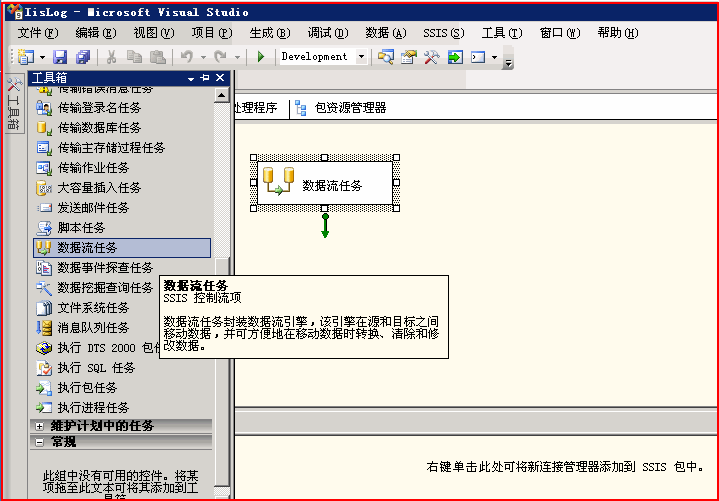This screenshot has height=501, width=719.
Task: Open the 帮助(H) menu
Action: 618,33
